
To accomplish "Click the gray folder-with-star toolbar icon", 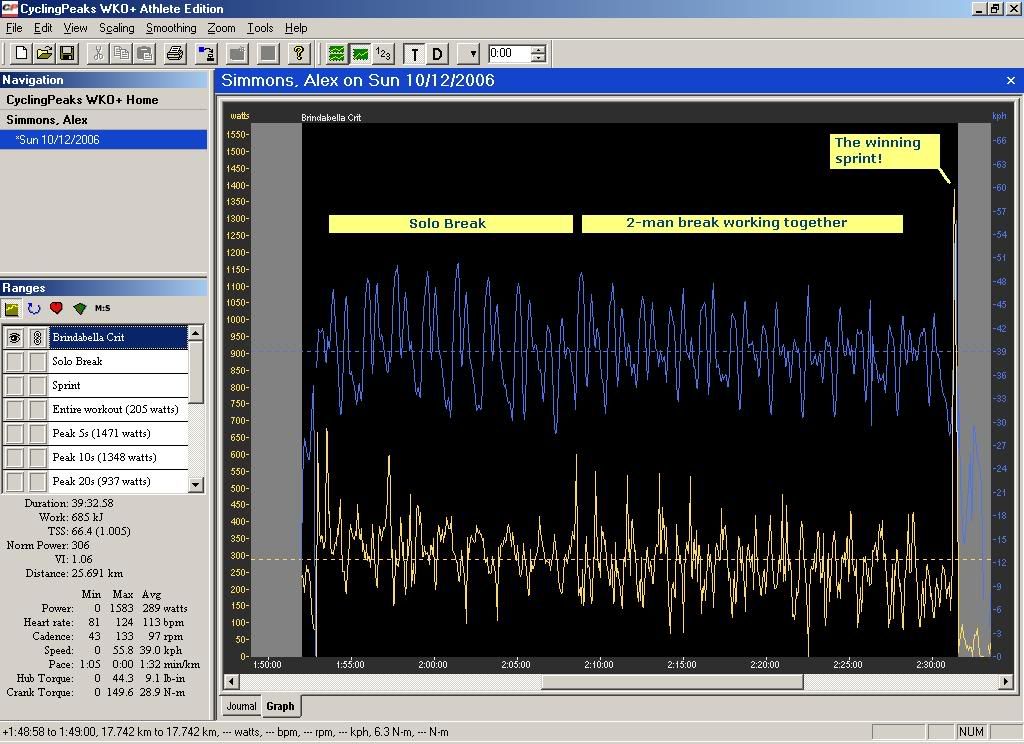I will tap(237, 54).
